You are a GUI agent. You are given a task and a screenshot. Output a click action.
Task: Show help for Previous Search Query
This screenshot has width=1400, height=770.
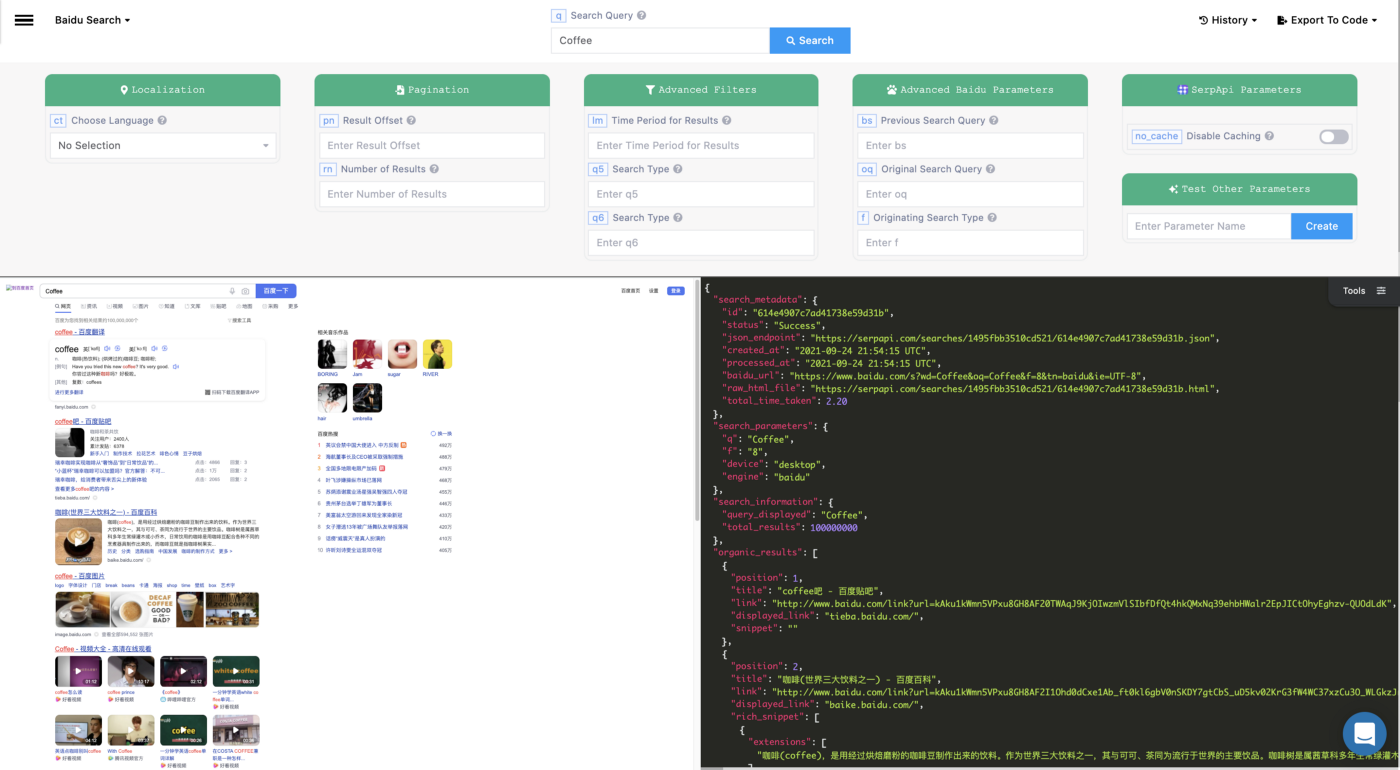[994, 121]
